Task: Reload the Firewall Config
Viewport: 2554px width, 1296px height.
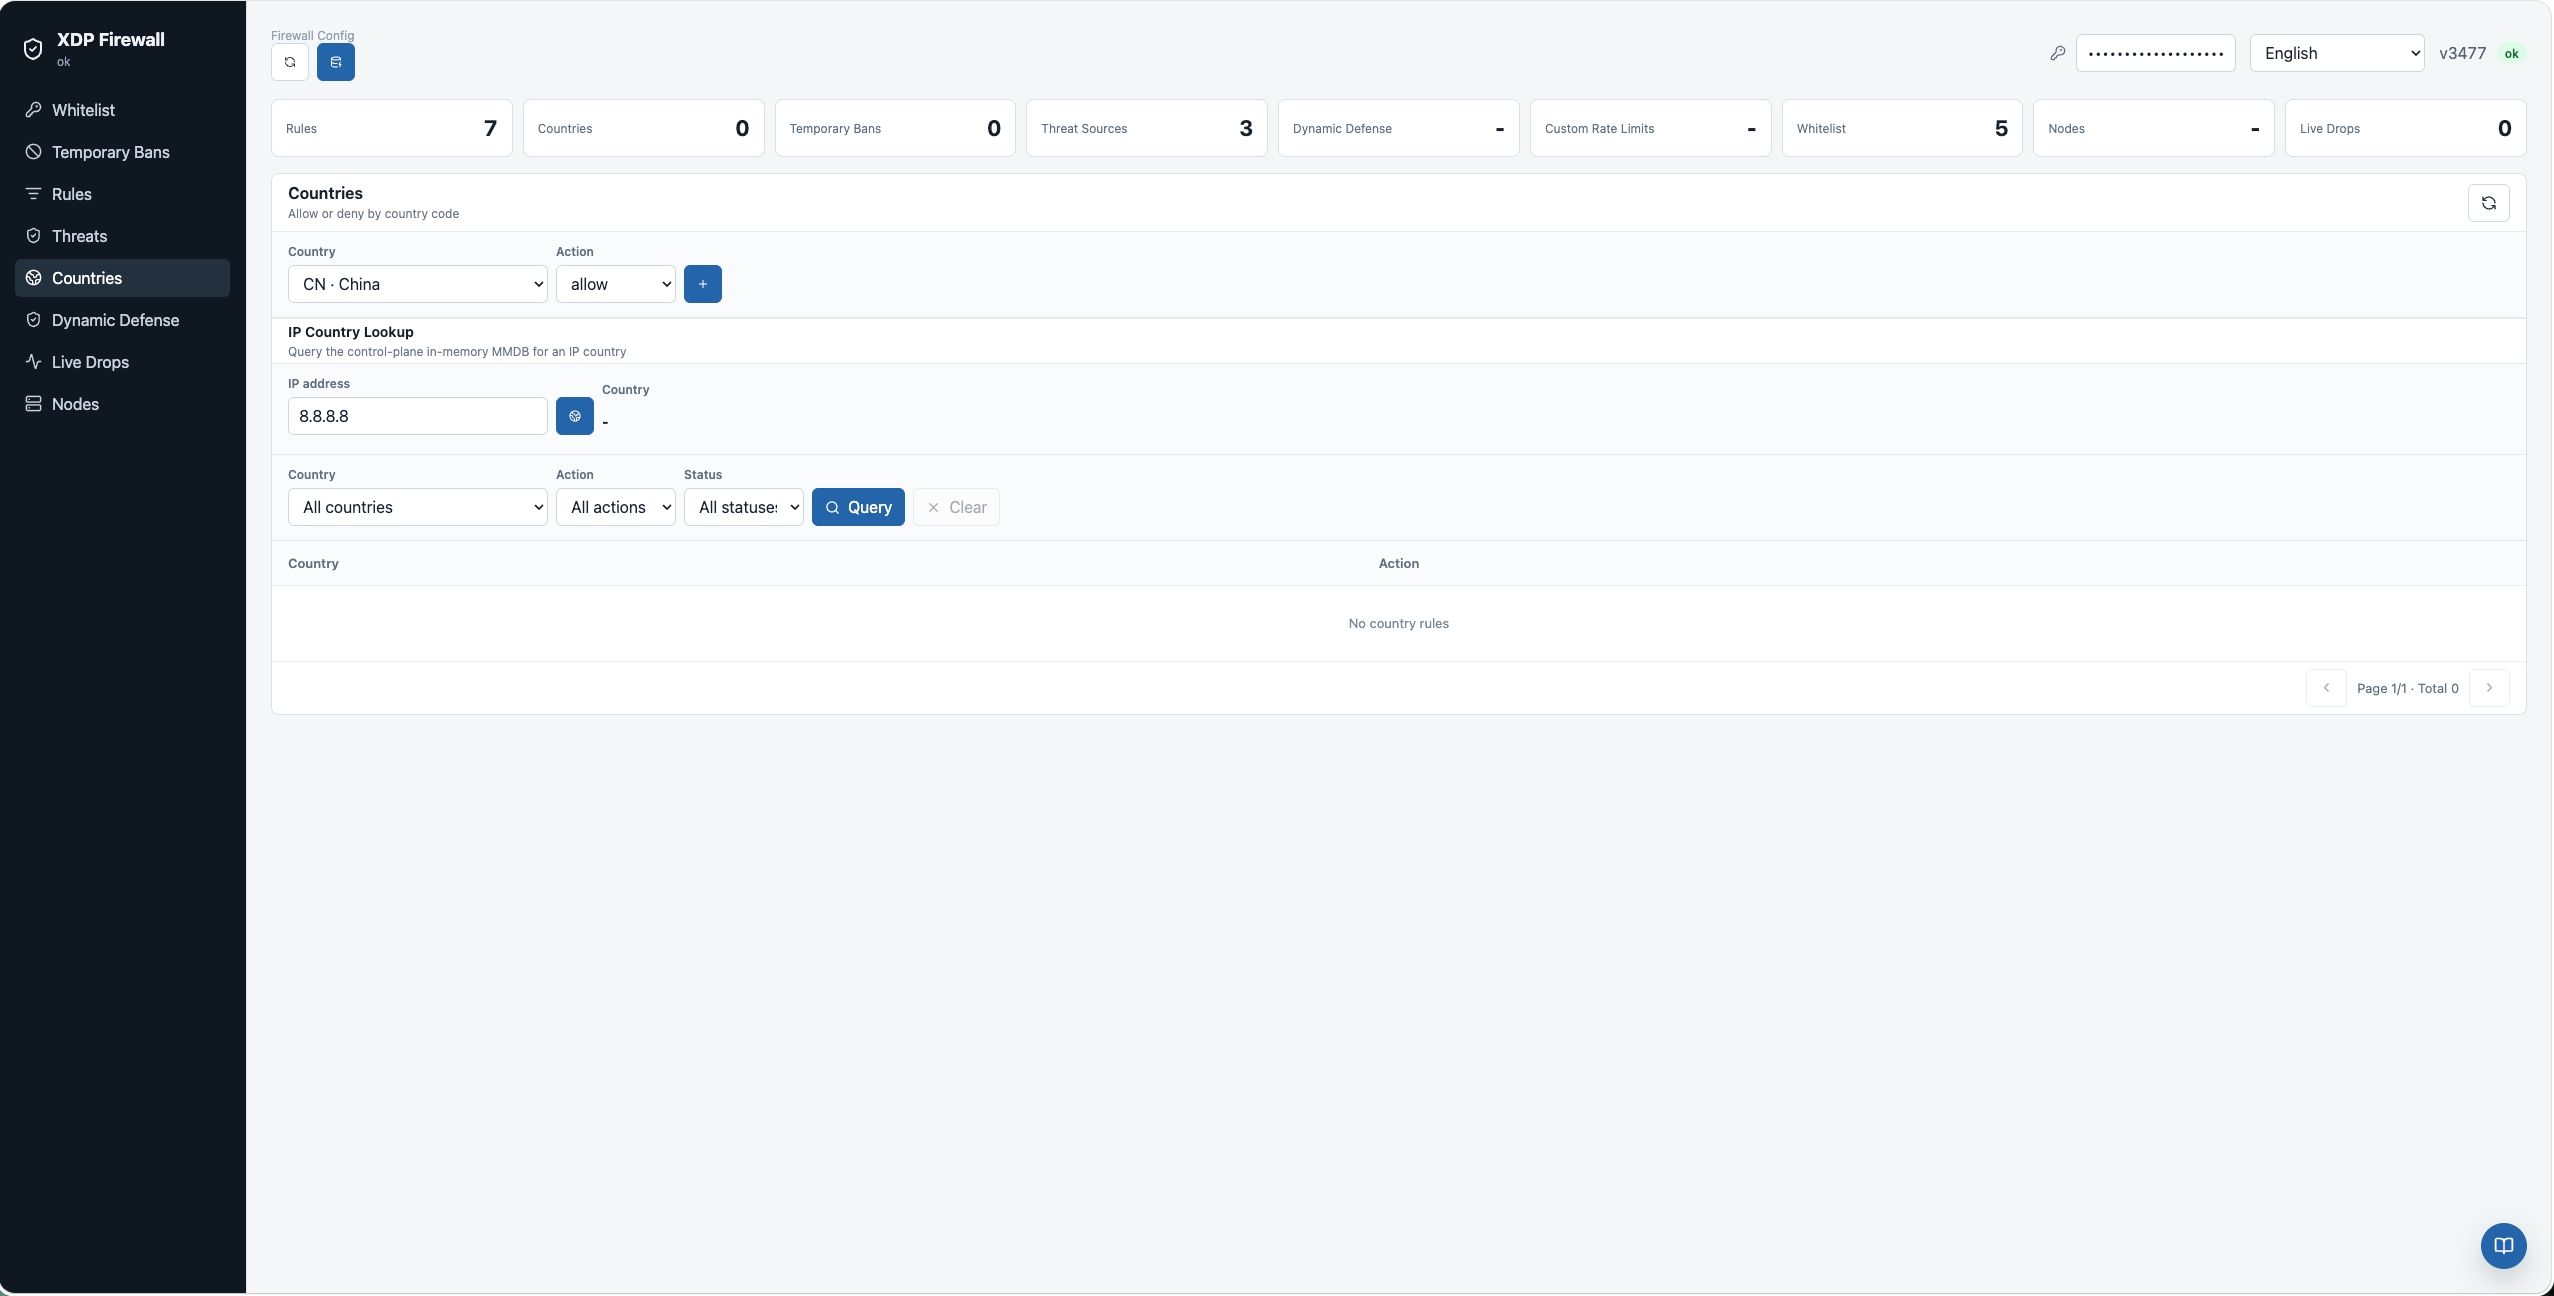Action: coord(290,62)
